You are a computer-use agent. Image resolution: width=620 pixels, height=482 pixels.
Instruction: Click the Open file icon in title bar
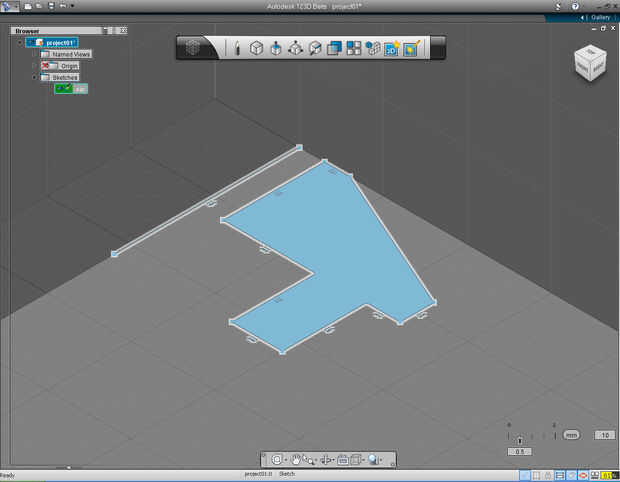tap(39, 6)
